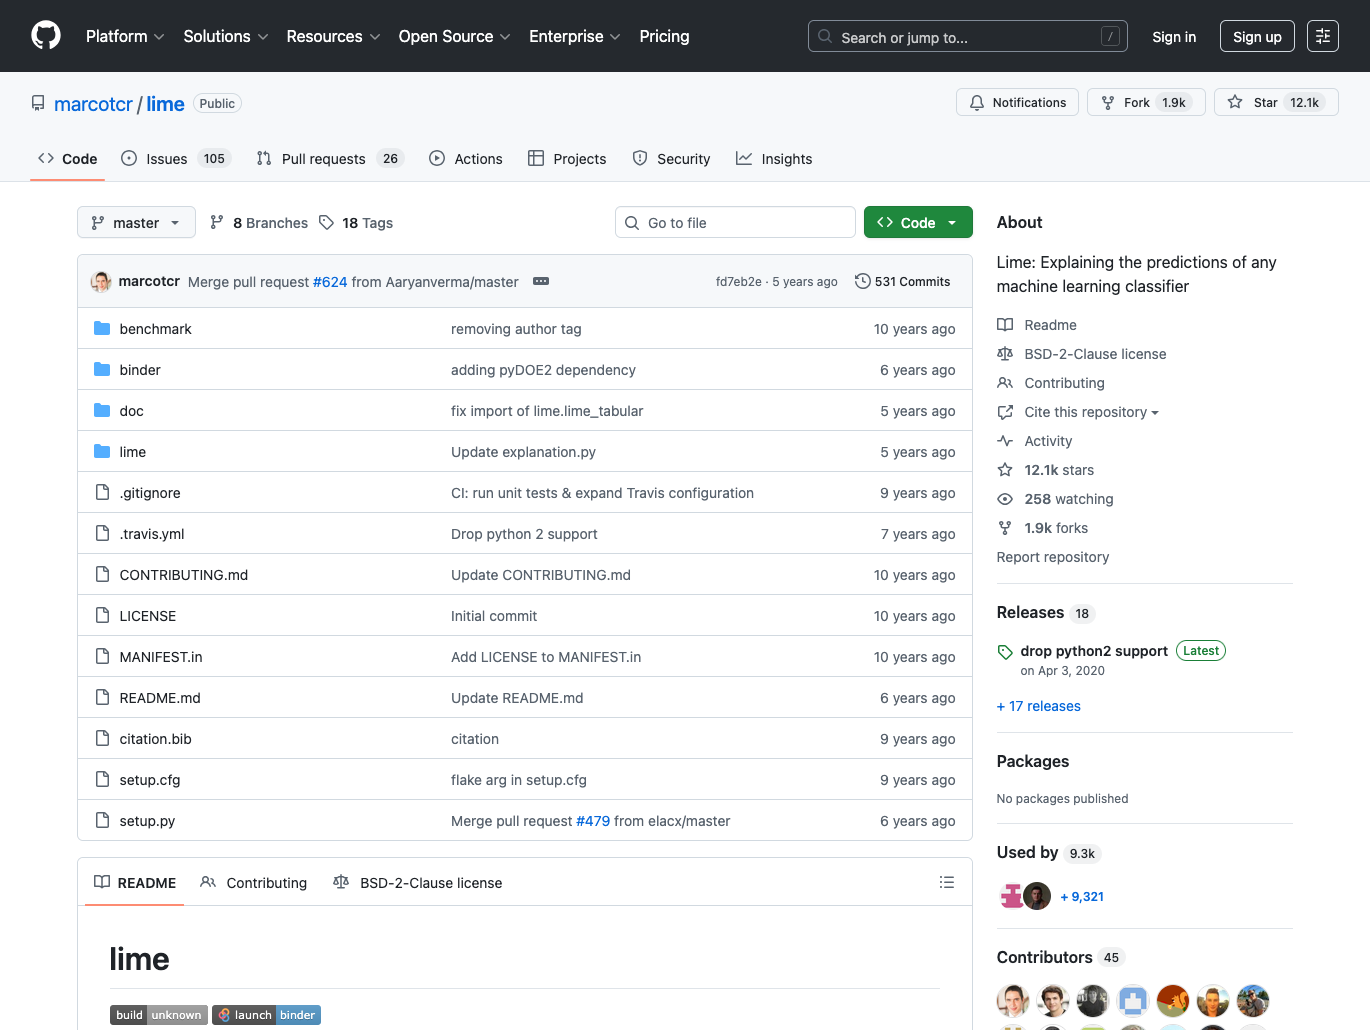Image resolution: width=1370 pixels, height=1030 pixels.
Task: Open the Notifications bell button
Action: 1017,103
